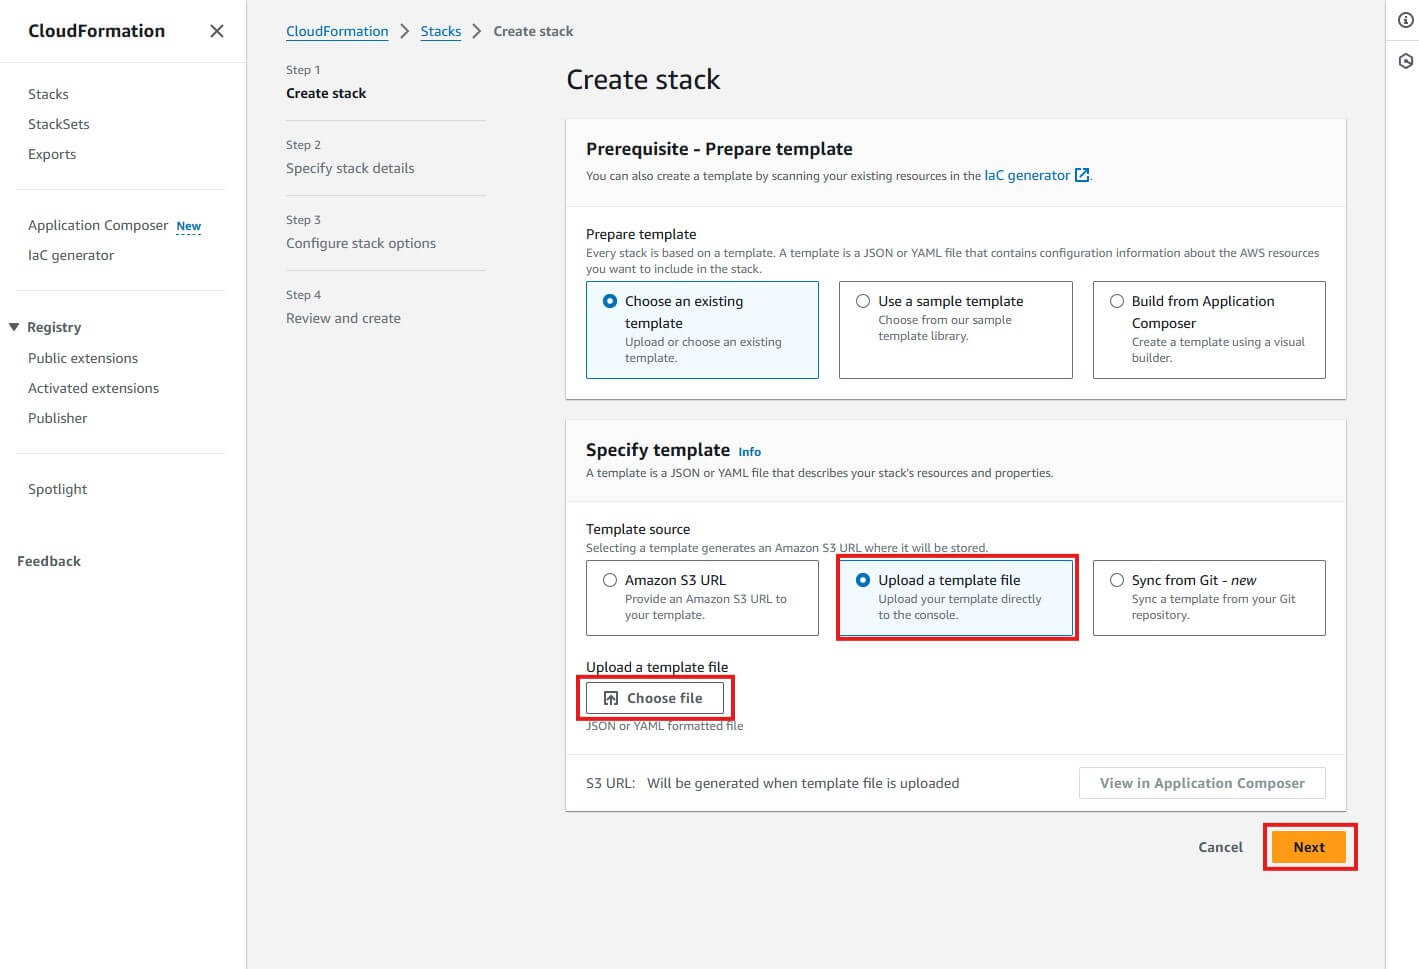Image resolution: width=1419 pixels, height=969 pixels.
Task: Open Spotlight in the side navigation
Action: [x=57, y=489]
